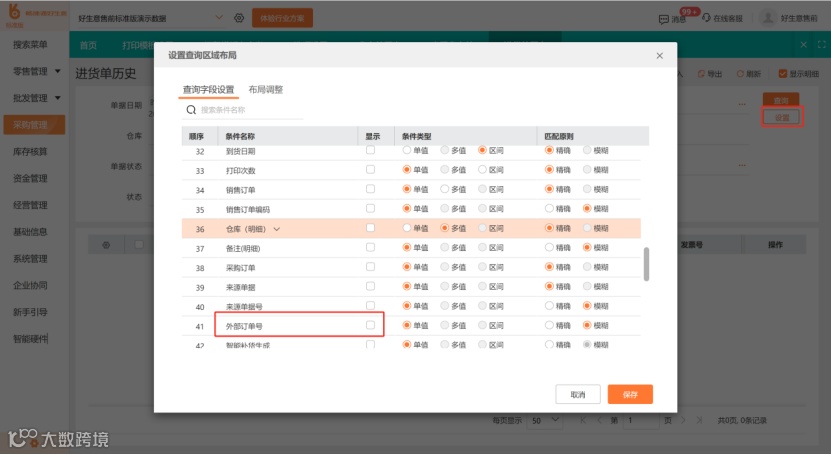Open the 消息 messages icon
The image size is (831, 455).
[x=663, y=19]
